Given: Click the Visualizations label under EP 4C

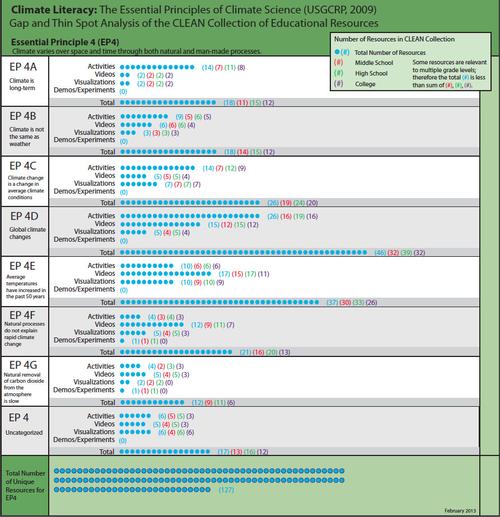Looking at the screenshot, I should tap(94, 183).
